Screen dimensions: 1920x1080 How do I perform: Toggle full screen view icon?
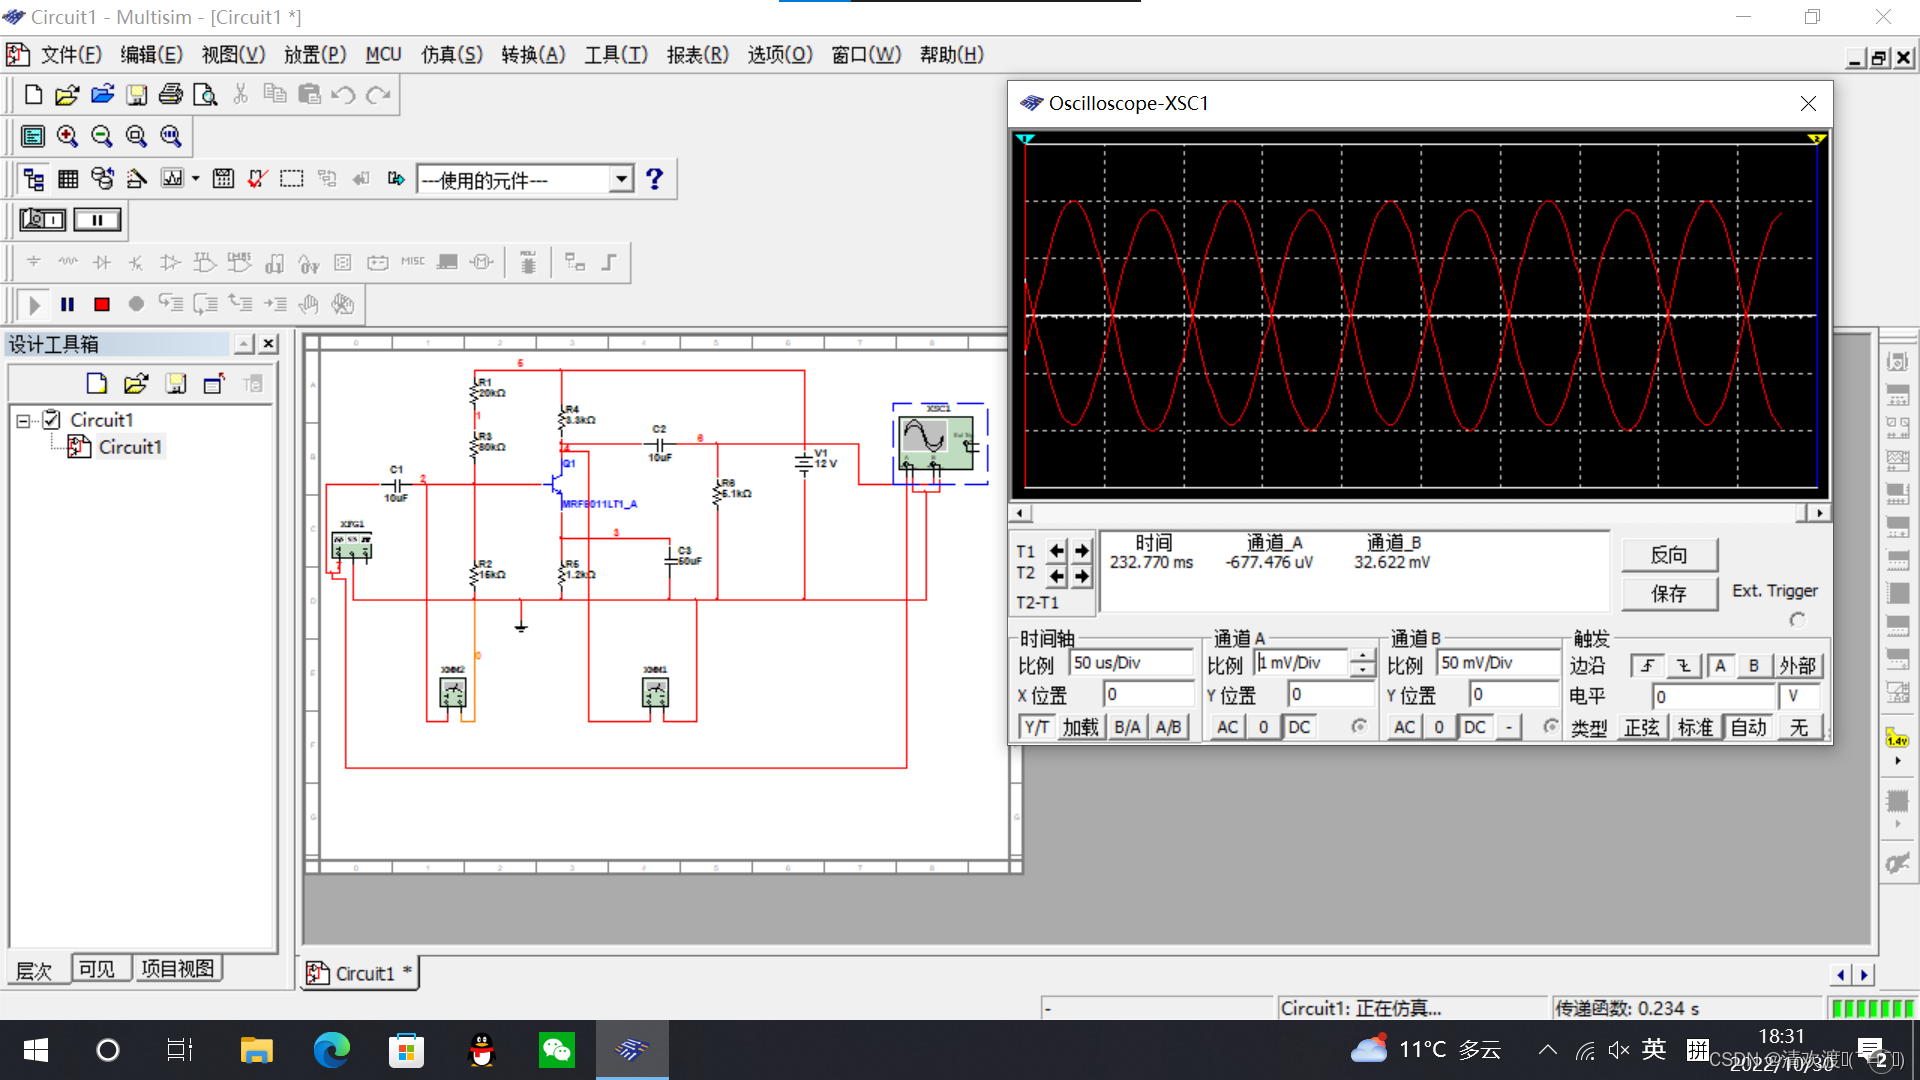[x=33, y=136]
